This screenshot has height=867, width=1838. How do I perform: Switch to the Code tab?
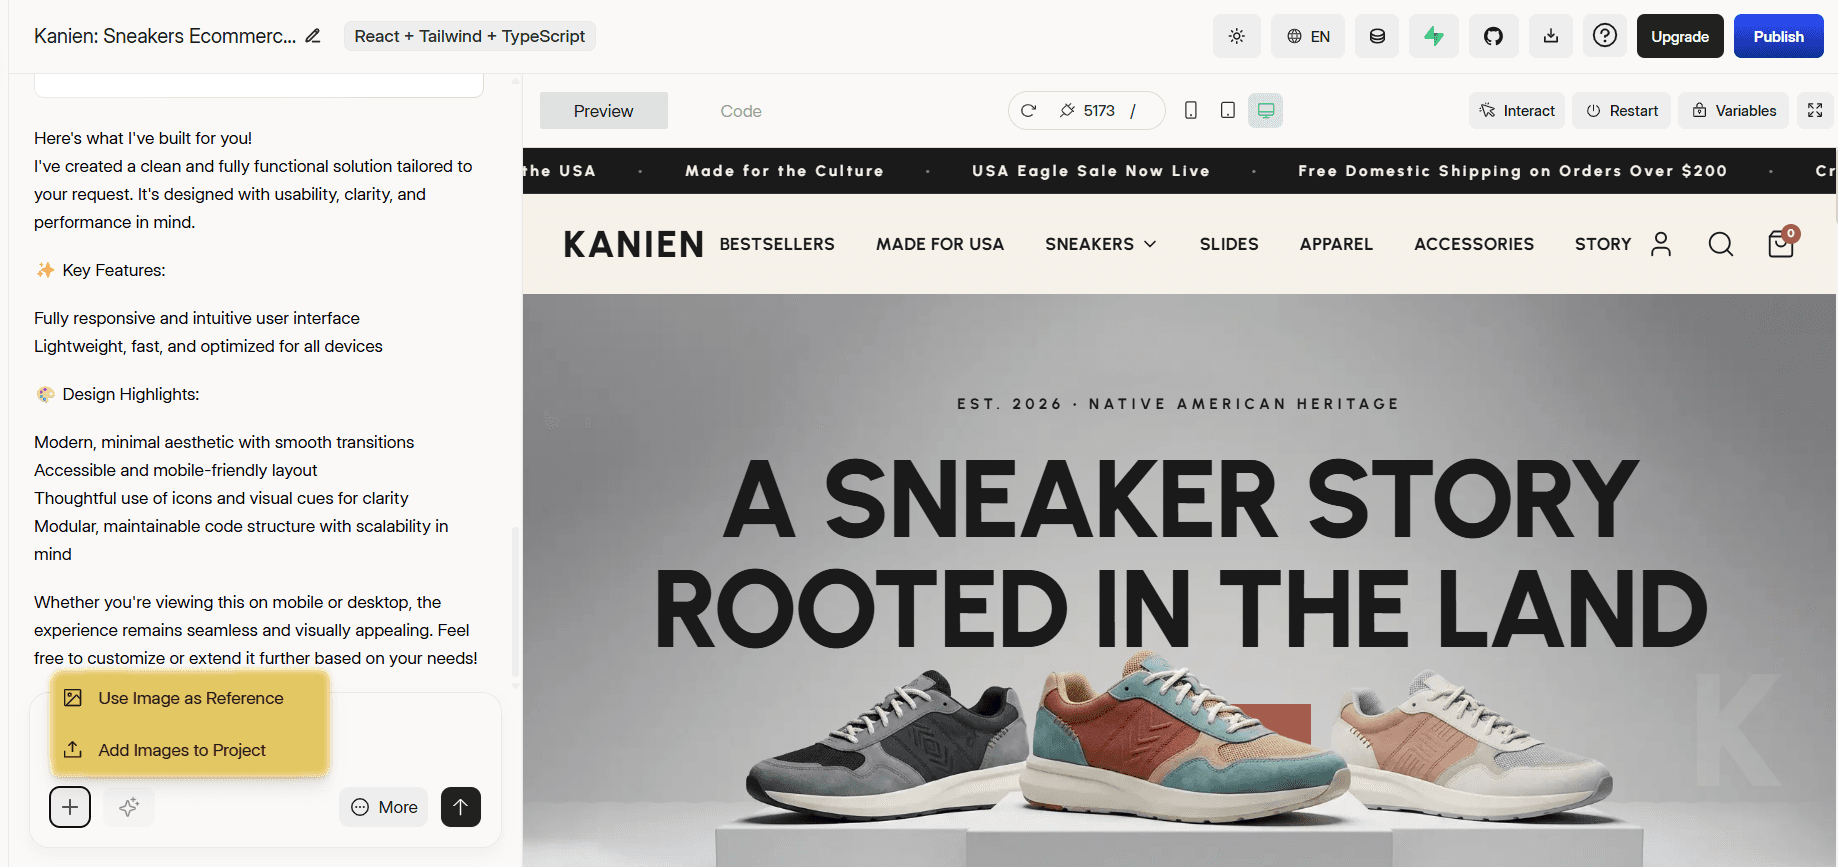pos(741,111)
